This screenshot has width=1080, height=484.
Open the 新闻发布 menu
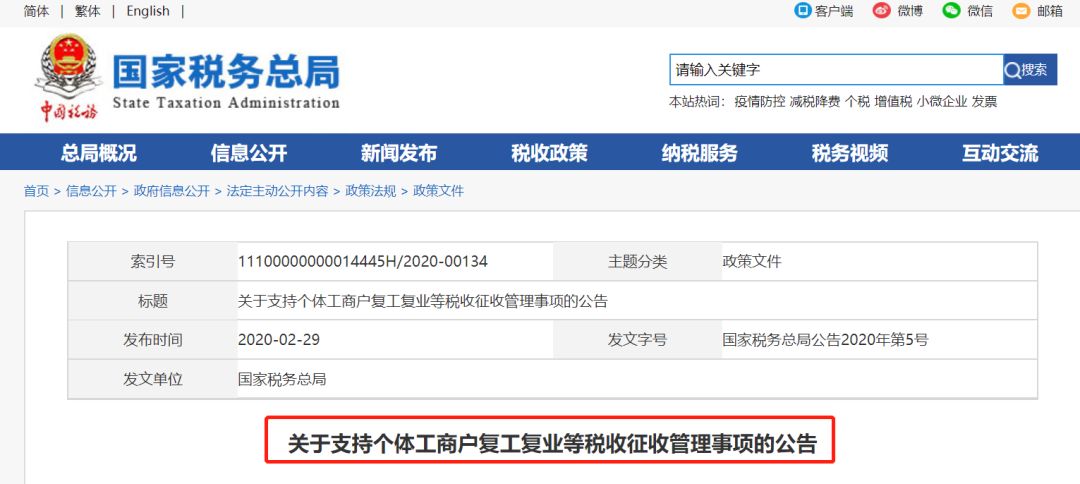pos(399,153)
